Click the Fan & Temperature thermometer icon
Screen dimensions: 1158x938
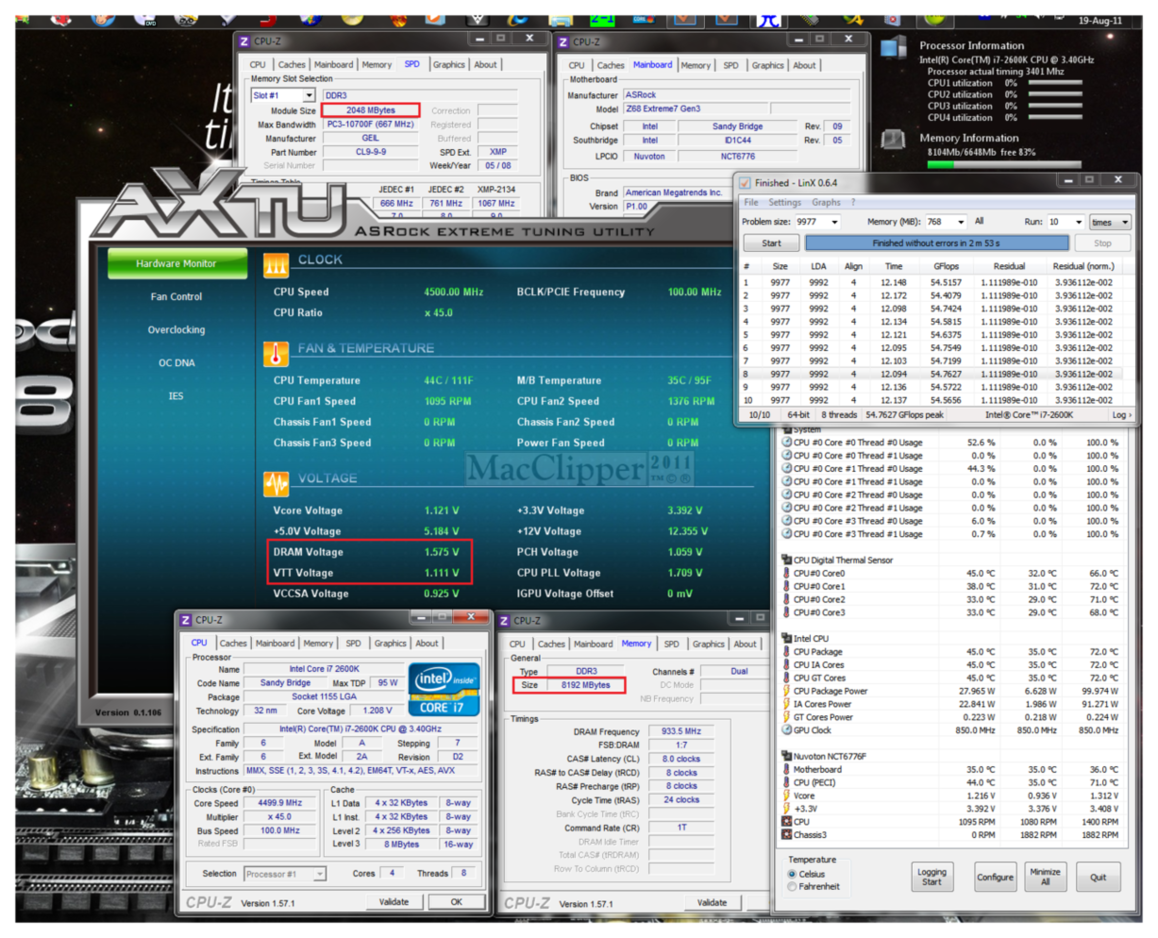(275, 353)
